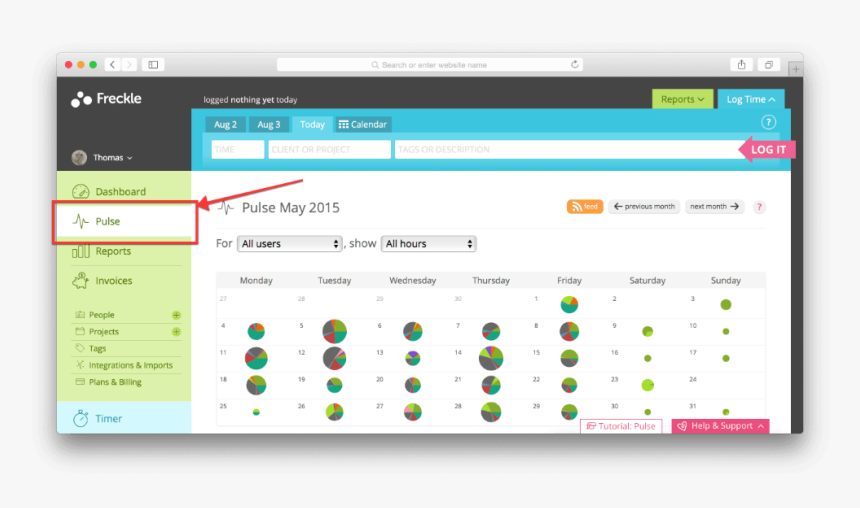
Task: Click the pie chart for Wednesday May 13
Action: (412, 358)
